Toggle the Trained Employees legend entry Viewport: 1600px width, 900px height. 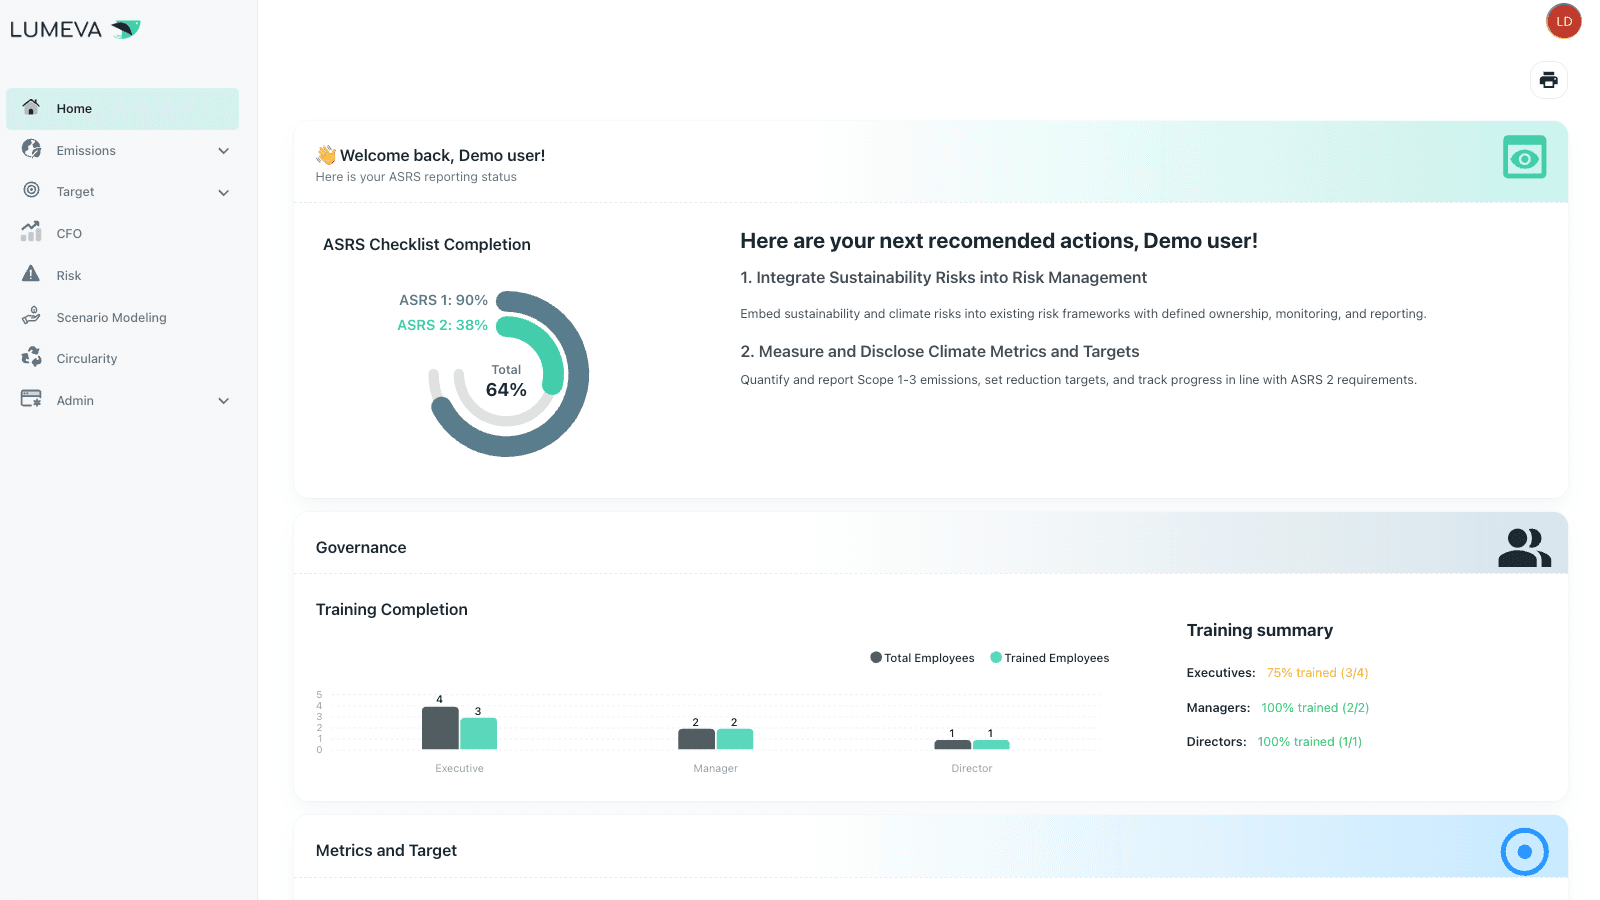(1049, 657)
